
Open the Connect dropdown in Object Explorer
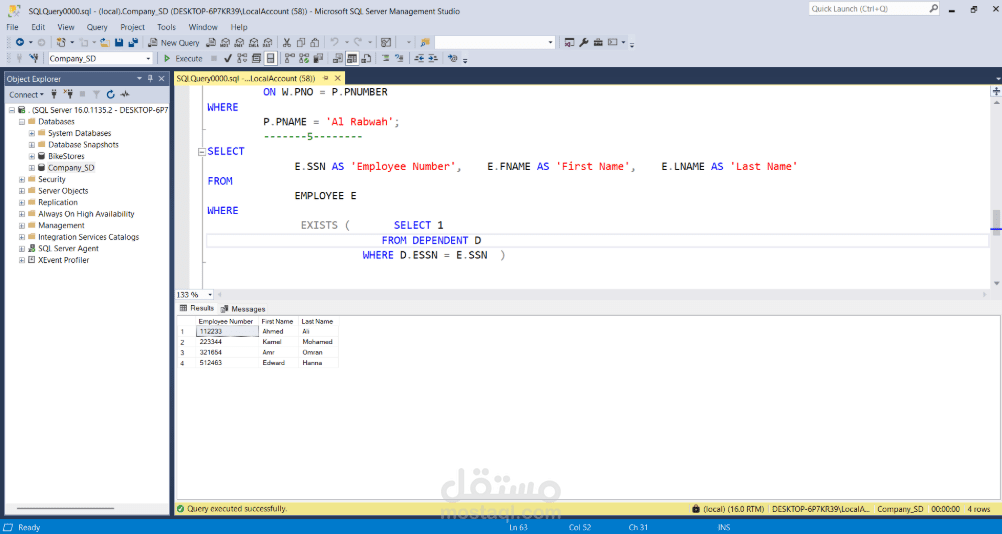pos(26,95)
